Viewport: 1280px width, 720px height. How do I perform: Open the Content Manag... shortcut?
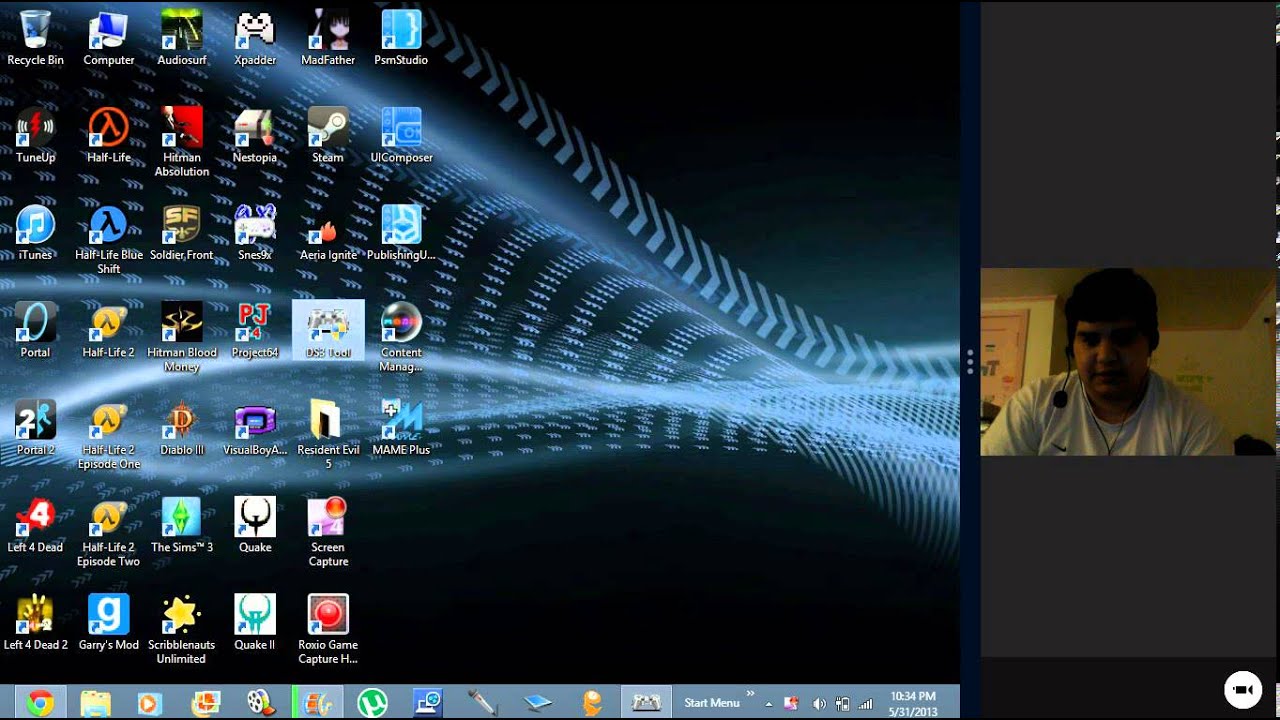click(x=401, y=338)
